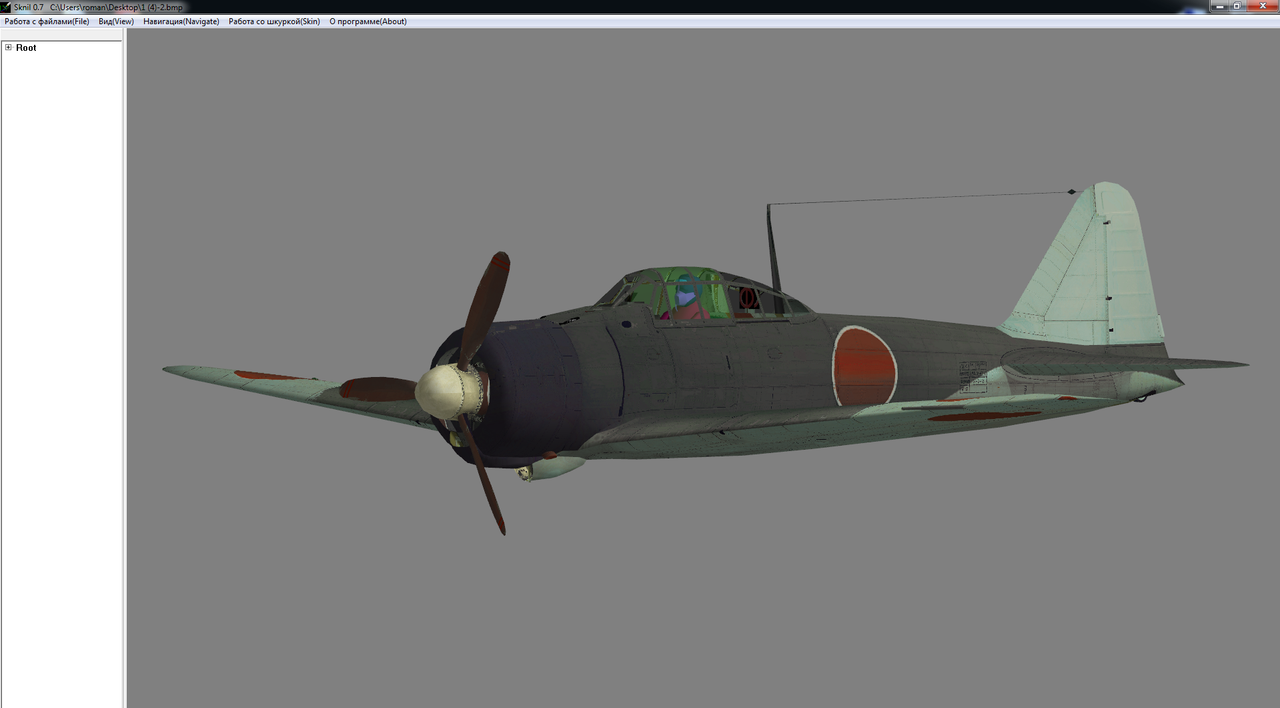Open the Работа с файлами (File) menu
The height and width of the screenshot is (708, 1280).
(x=47, y=21)
